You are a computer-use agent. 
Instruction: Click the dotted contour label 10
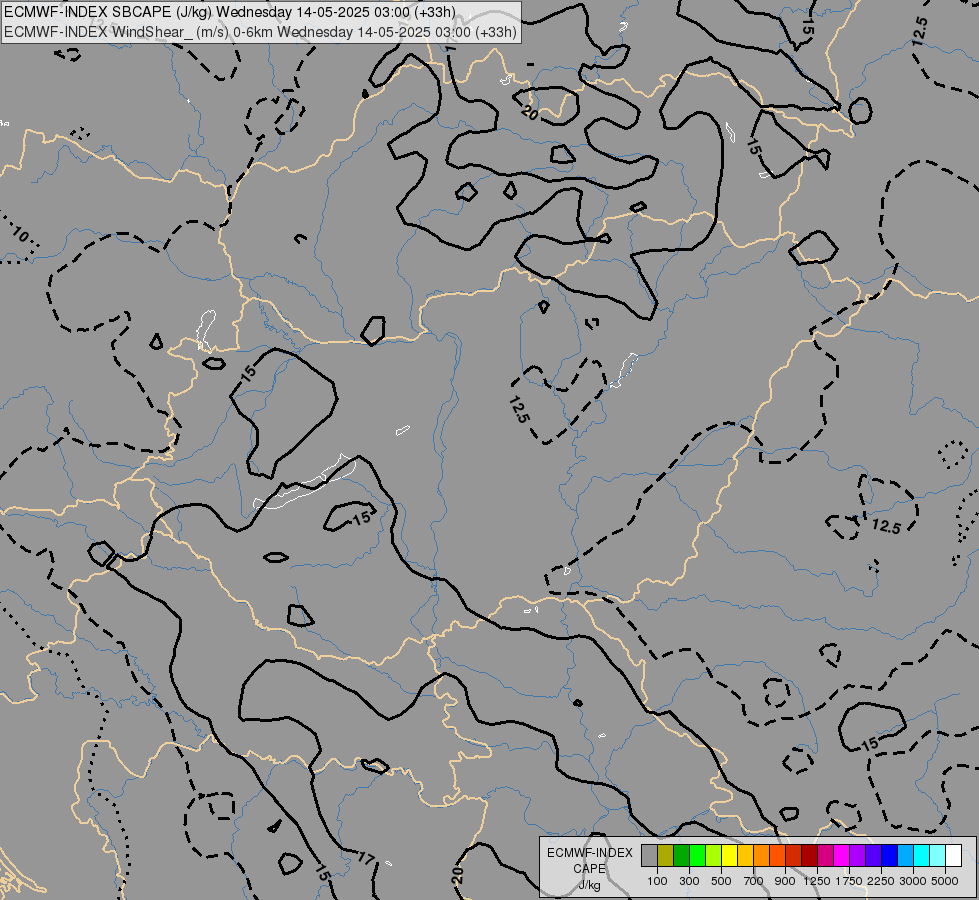tap(20, 235)
